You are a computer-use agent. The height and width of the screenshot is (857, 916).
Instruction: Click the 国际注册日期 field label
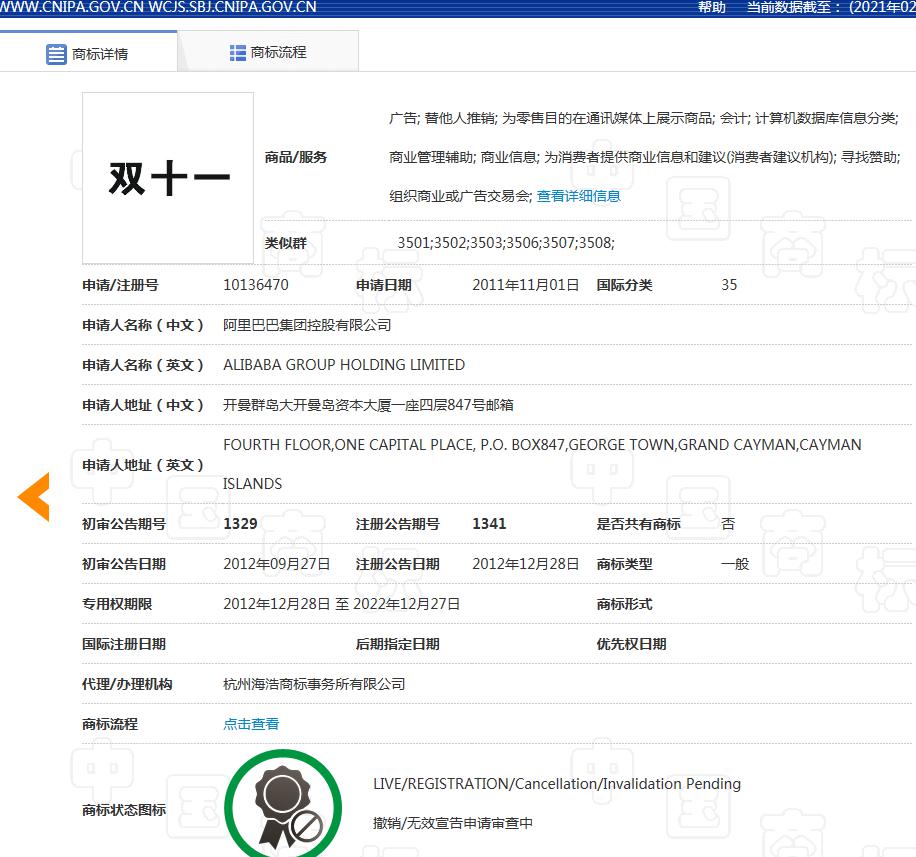(x=124, y=644)
